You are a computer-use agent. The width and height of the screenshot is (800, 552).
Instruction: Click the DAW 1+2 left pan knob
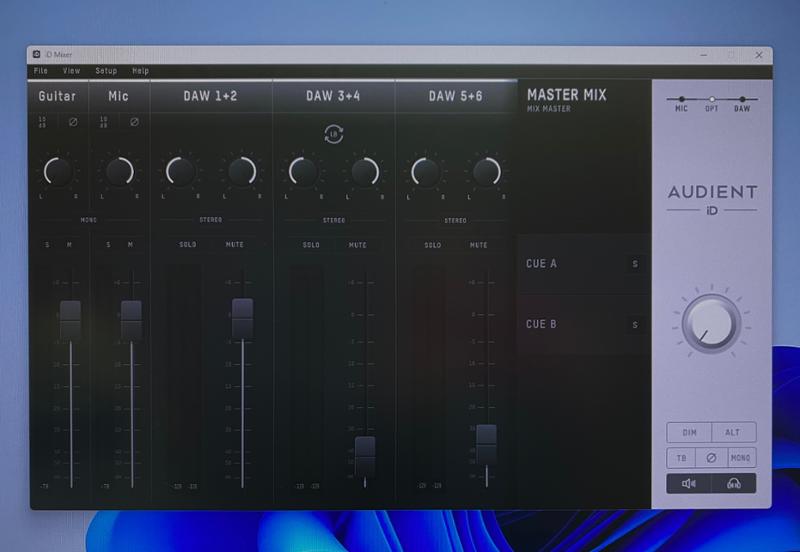pos(180,171)
